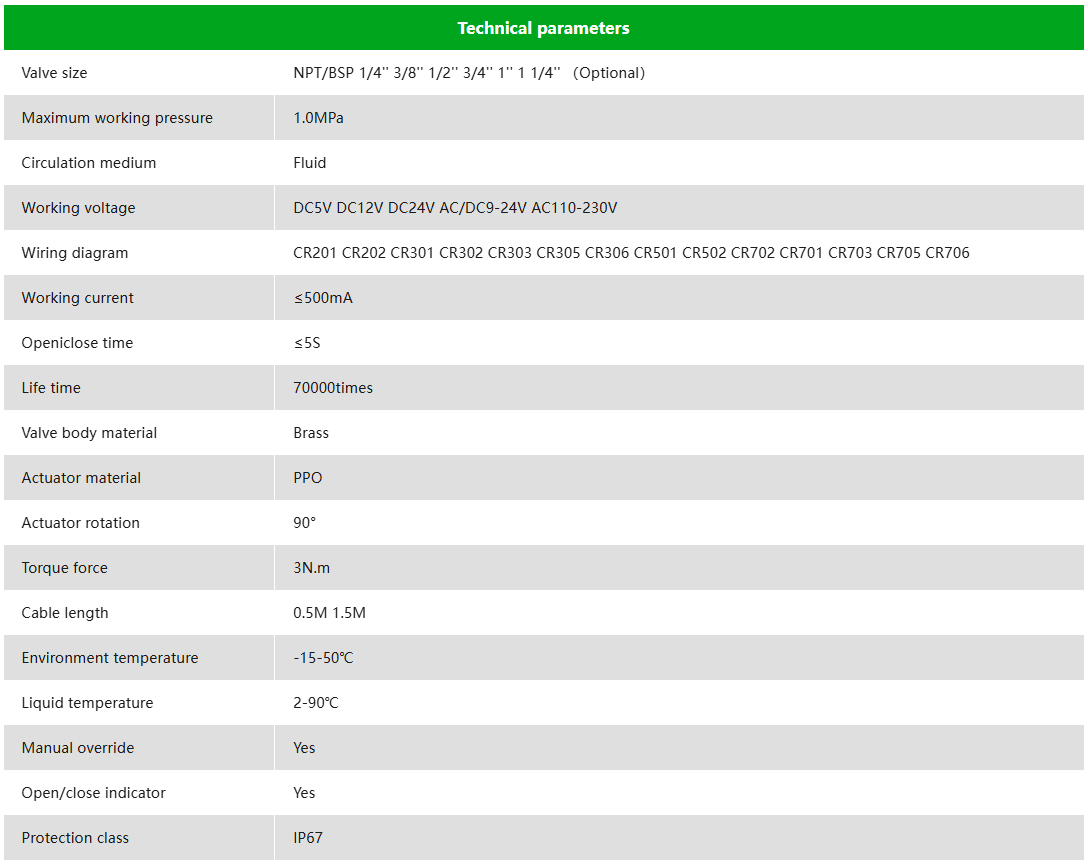Select the Working voltage value list
The image size is (1088, 864).
[455, 208]
